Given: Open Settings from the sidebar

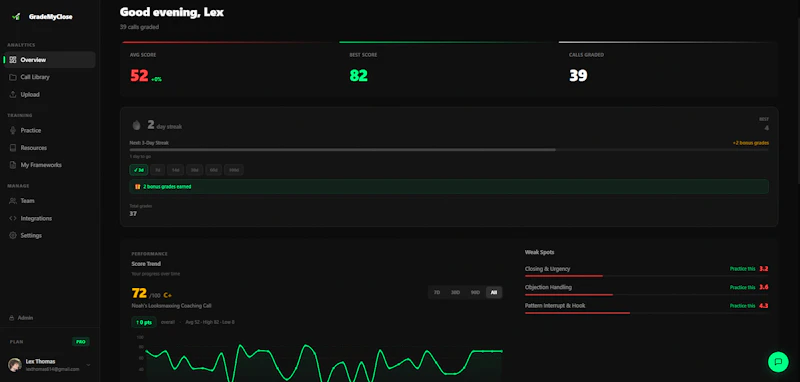Looking at the screenshot, I should [49, 235].
